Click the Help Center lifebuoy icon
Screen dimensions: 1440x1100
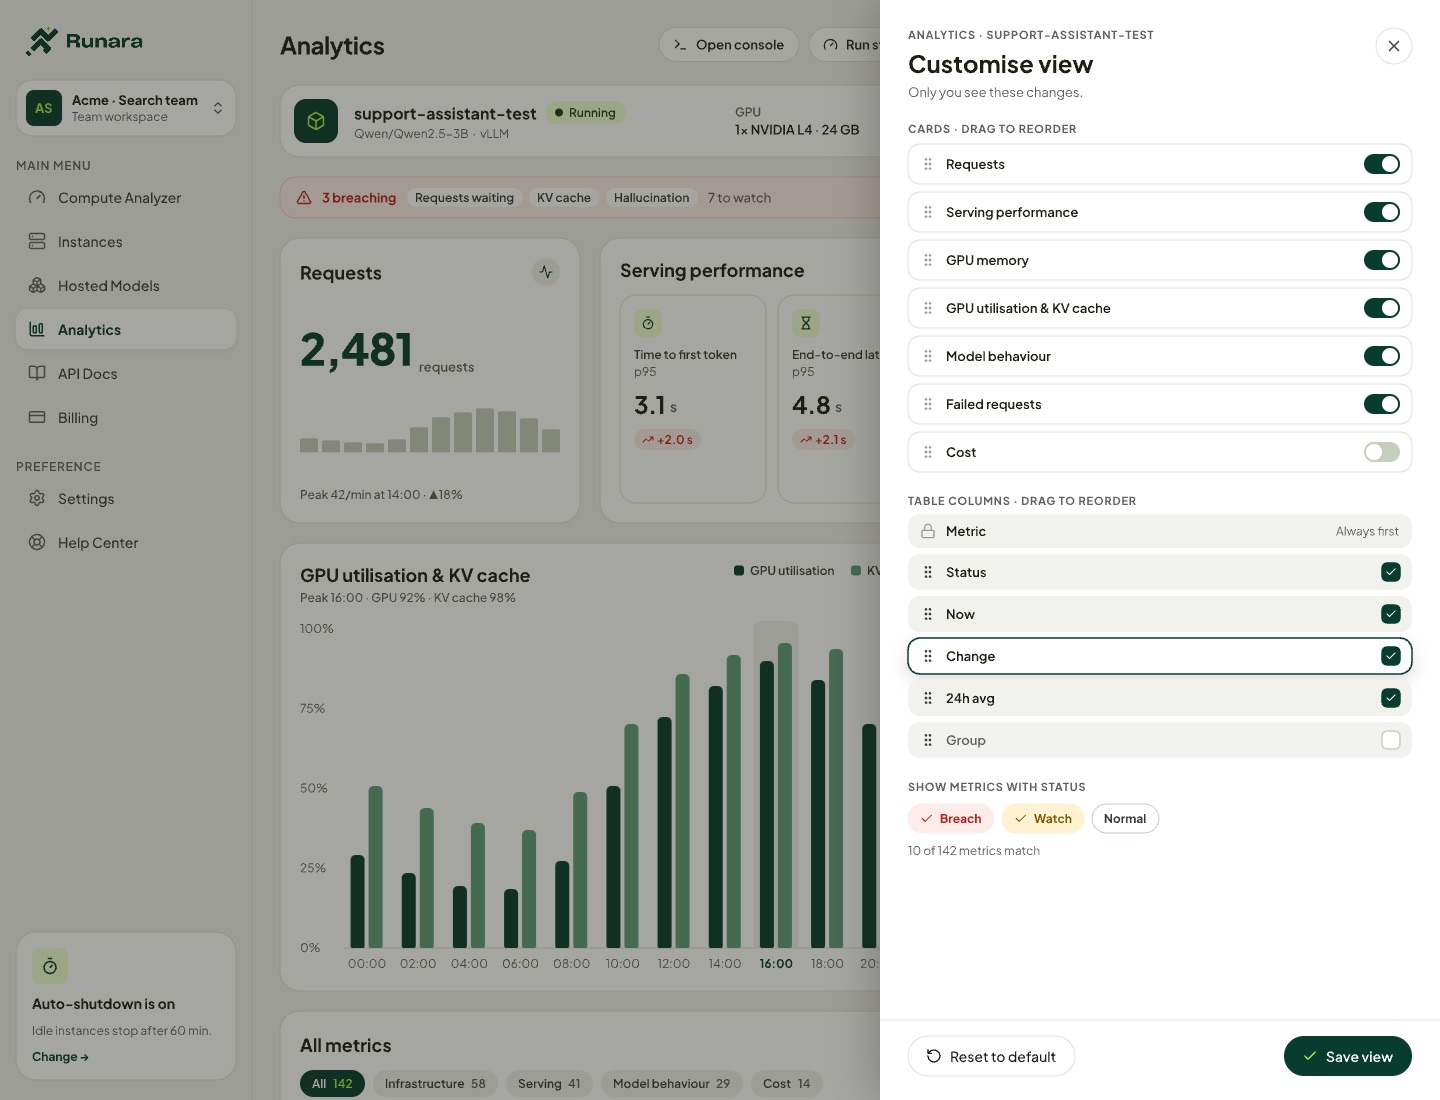(x=37, y=543)
